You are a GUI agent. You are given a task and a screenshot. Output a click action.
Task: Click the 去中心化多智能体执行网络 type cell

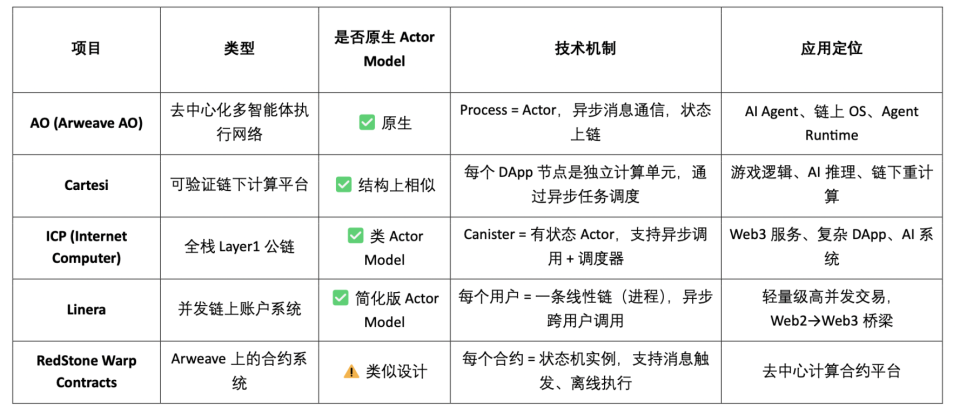tap(239, 123)
